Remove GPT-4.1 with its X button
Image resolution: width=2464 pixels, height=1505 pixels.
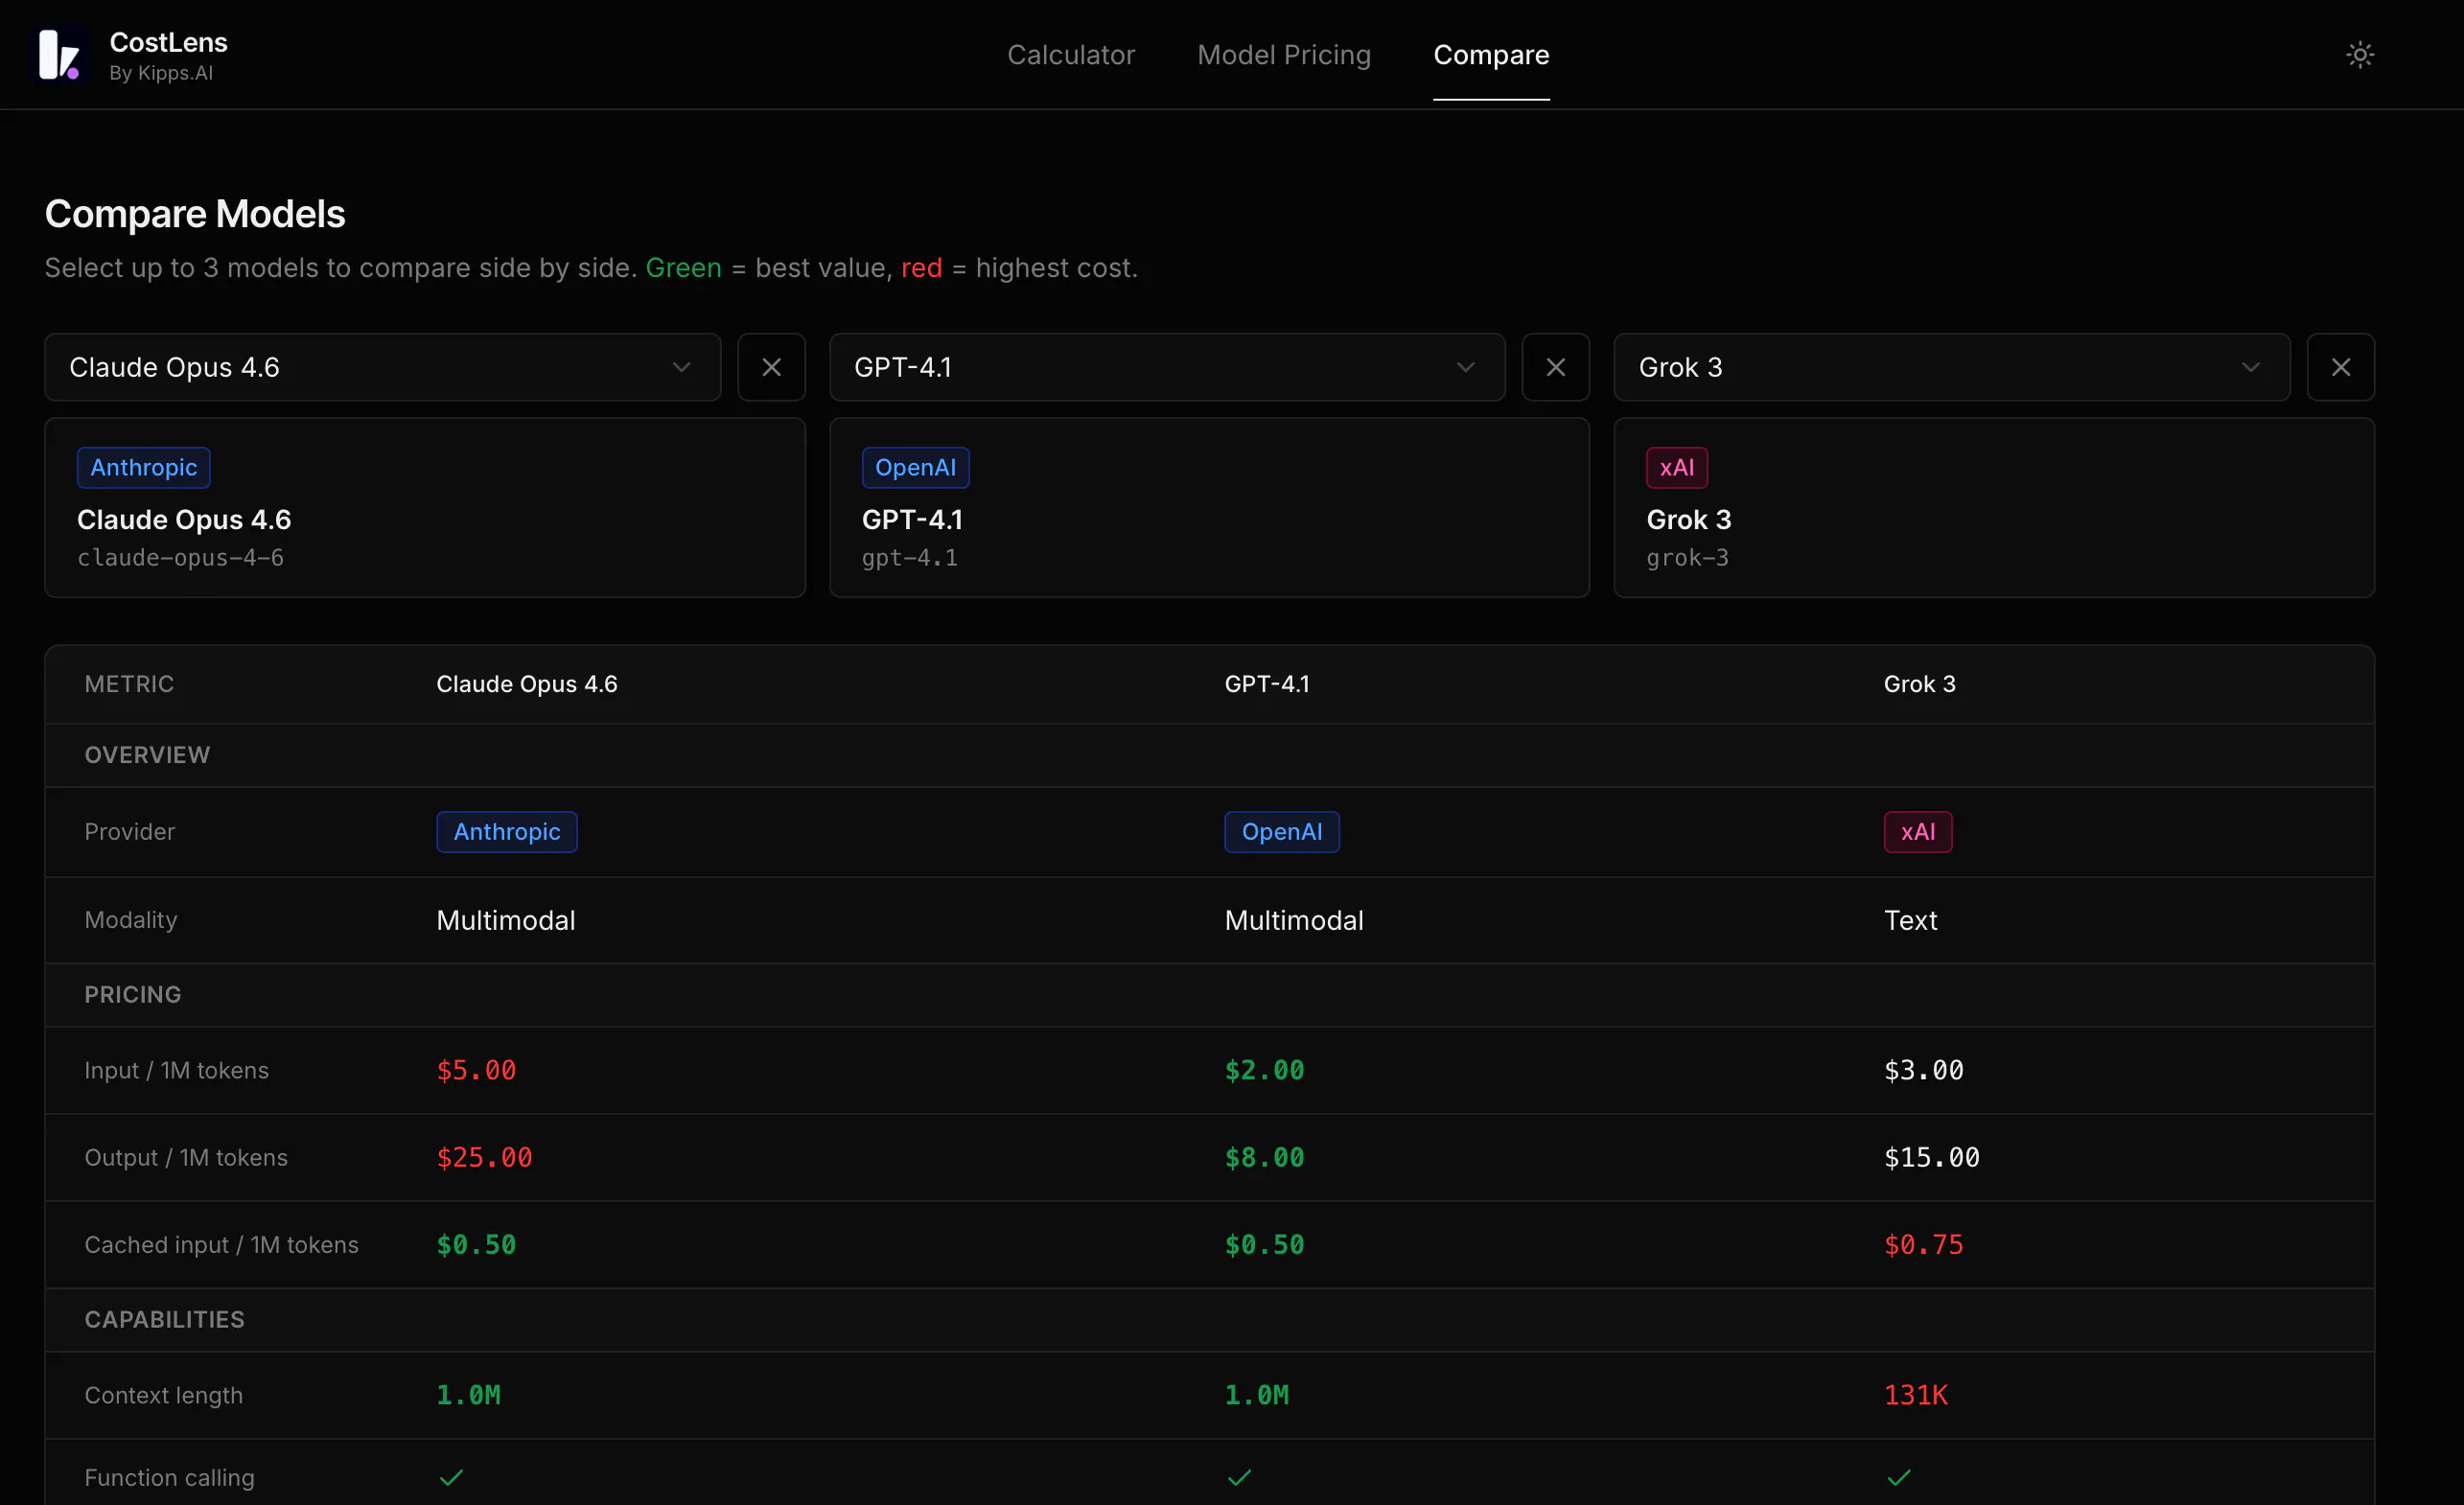point(1555,367)
